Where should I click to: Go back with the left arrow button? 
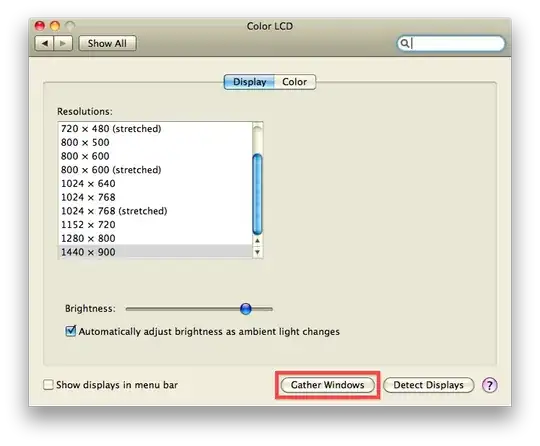click(44, 43)
